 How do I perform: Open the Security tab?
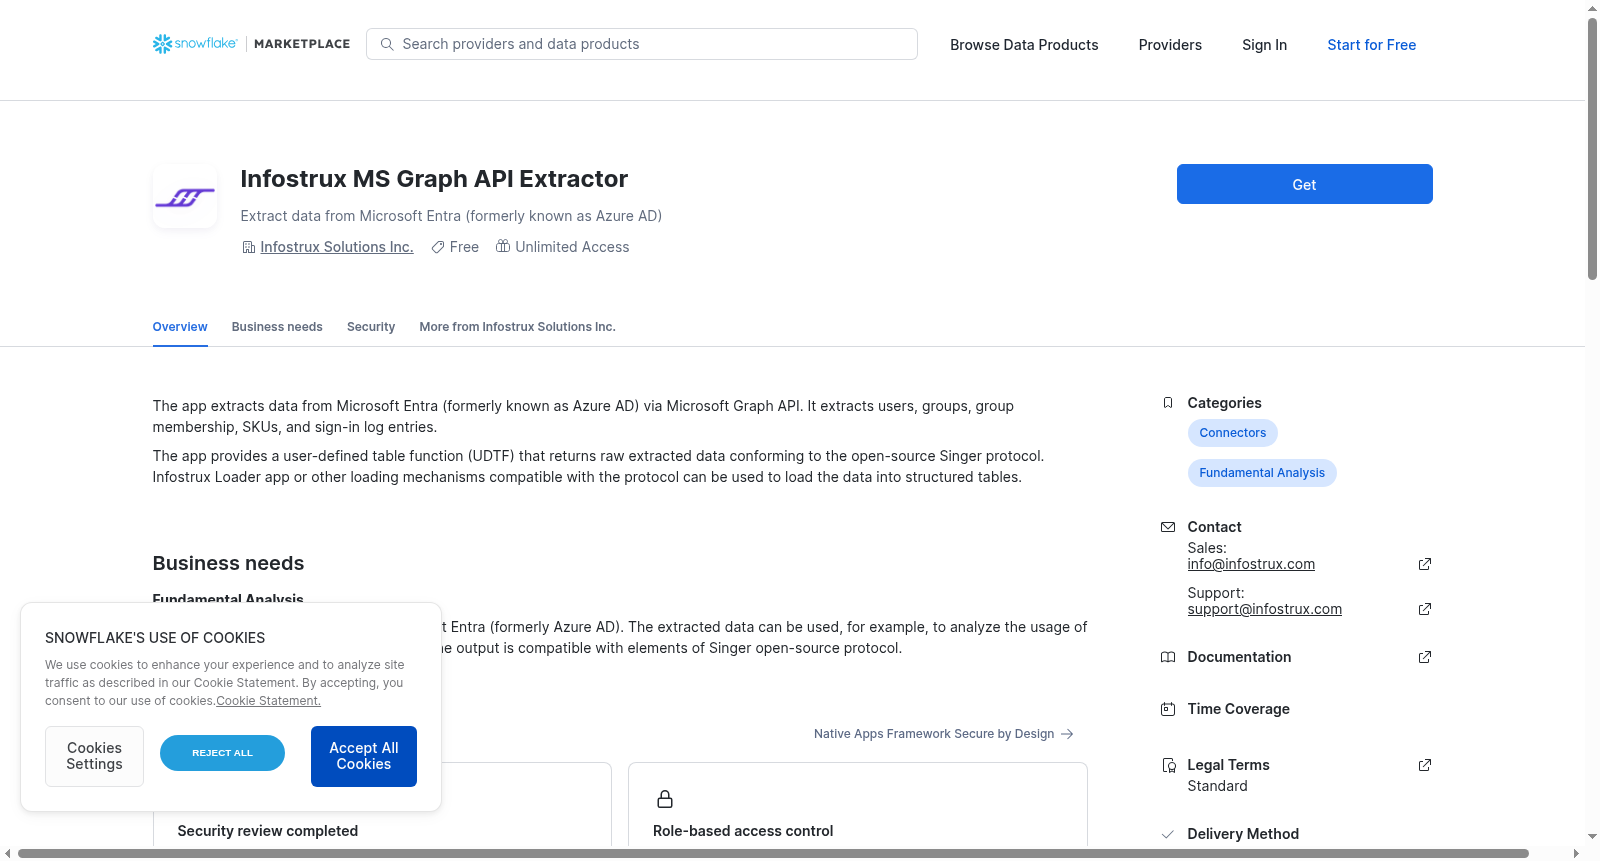[371, 327]
